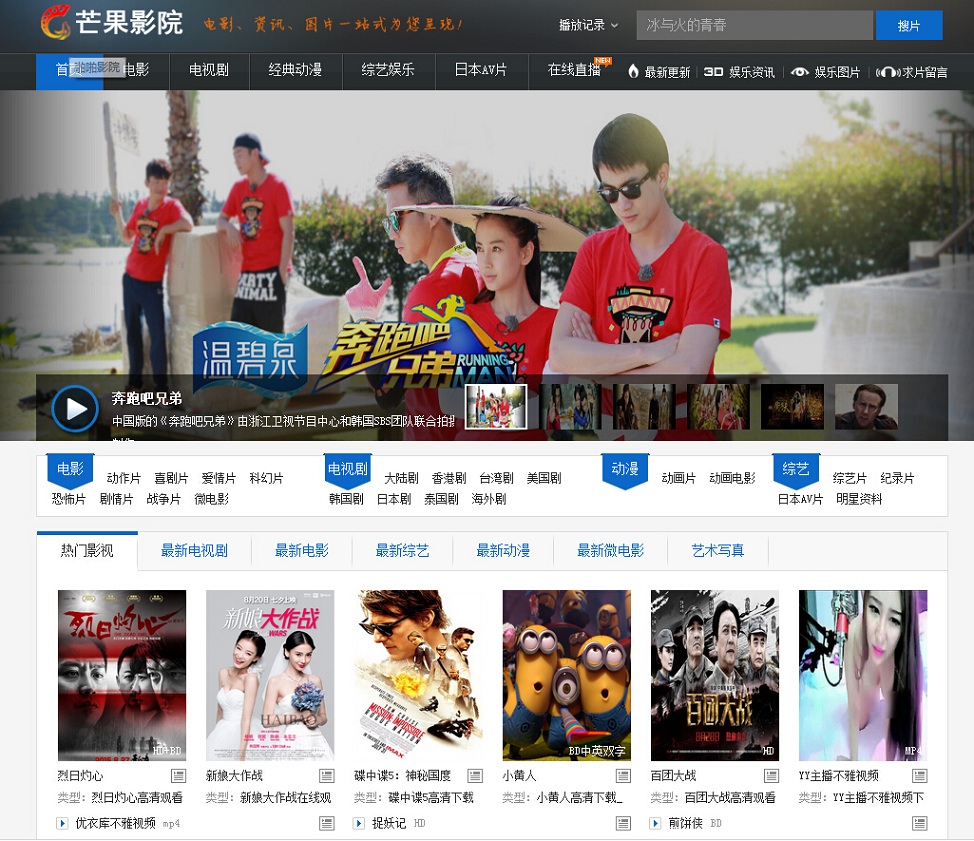Click the list icon beside 百团大战 title
Viewport: 974px width, 841px height.
771,776
